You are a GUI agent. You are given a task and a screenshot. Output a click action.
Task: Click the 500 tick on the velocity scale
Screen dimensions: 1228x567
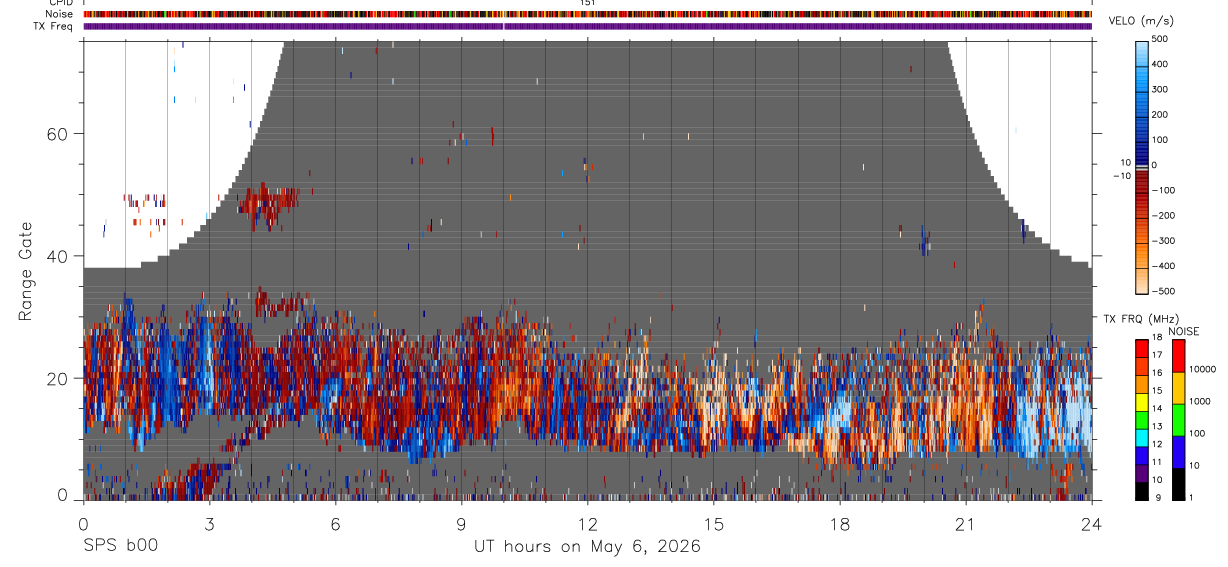click(x=1162, y=39)
